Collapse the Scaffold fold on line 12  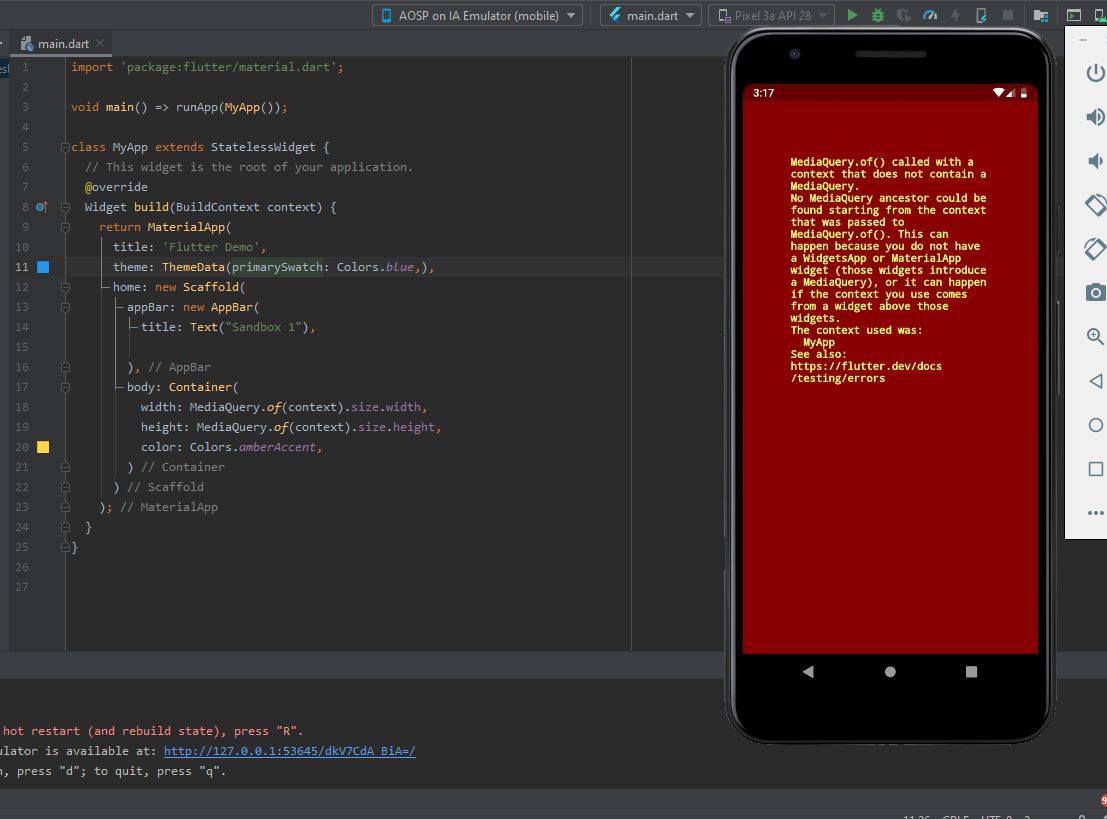[x=65, y=287]
